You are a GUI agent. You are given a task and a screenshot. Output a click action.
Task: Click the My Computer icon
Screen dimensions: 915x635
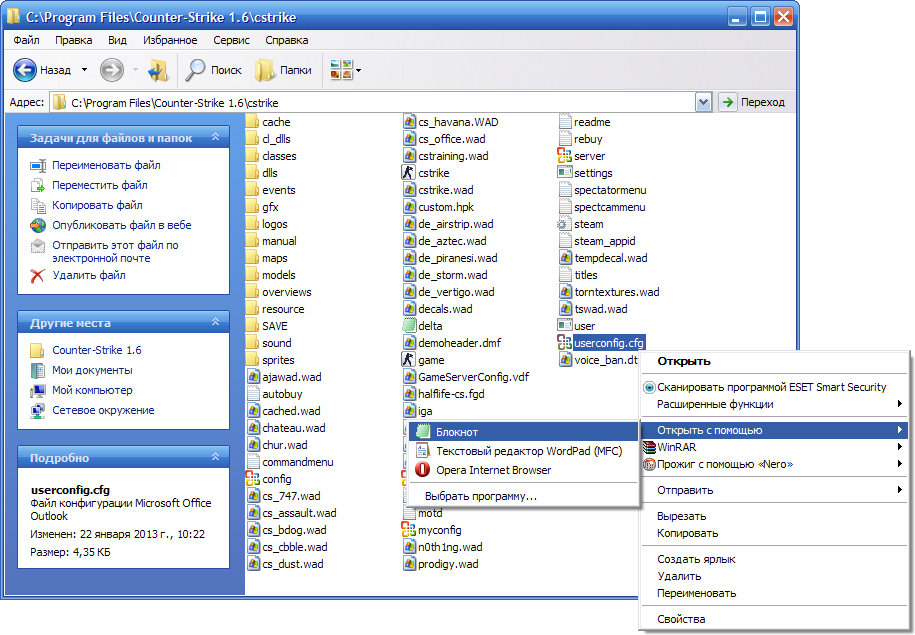tap(38, 390)
